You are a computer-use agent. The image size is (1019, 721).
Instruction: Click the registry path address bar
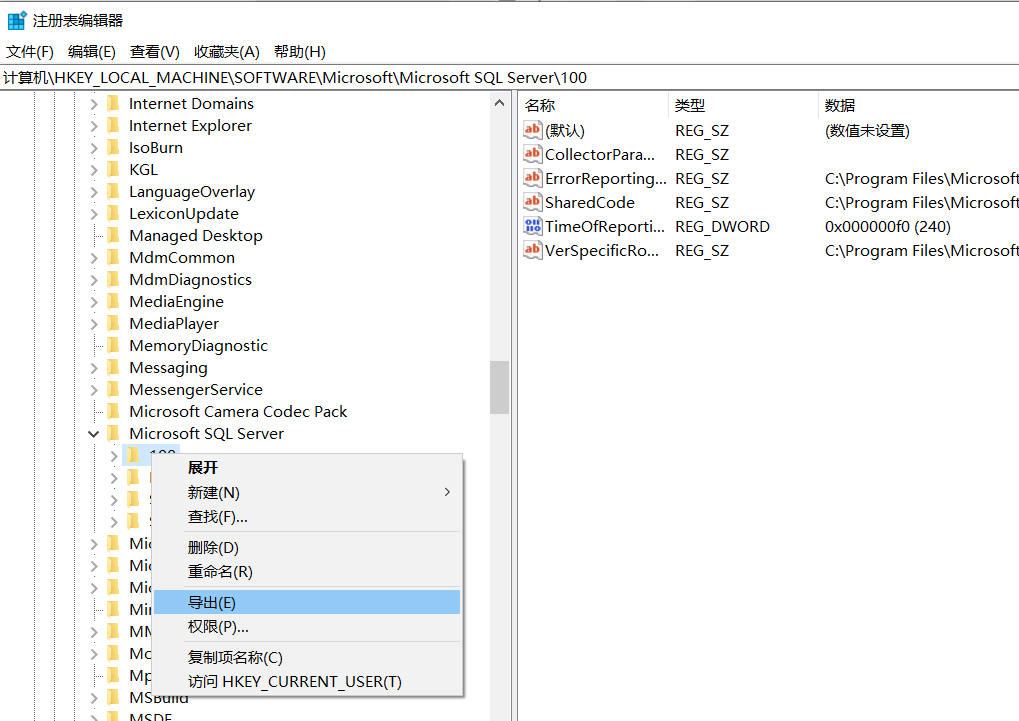click(510, 77)
